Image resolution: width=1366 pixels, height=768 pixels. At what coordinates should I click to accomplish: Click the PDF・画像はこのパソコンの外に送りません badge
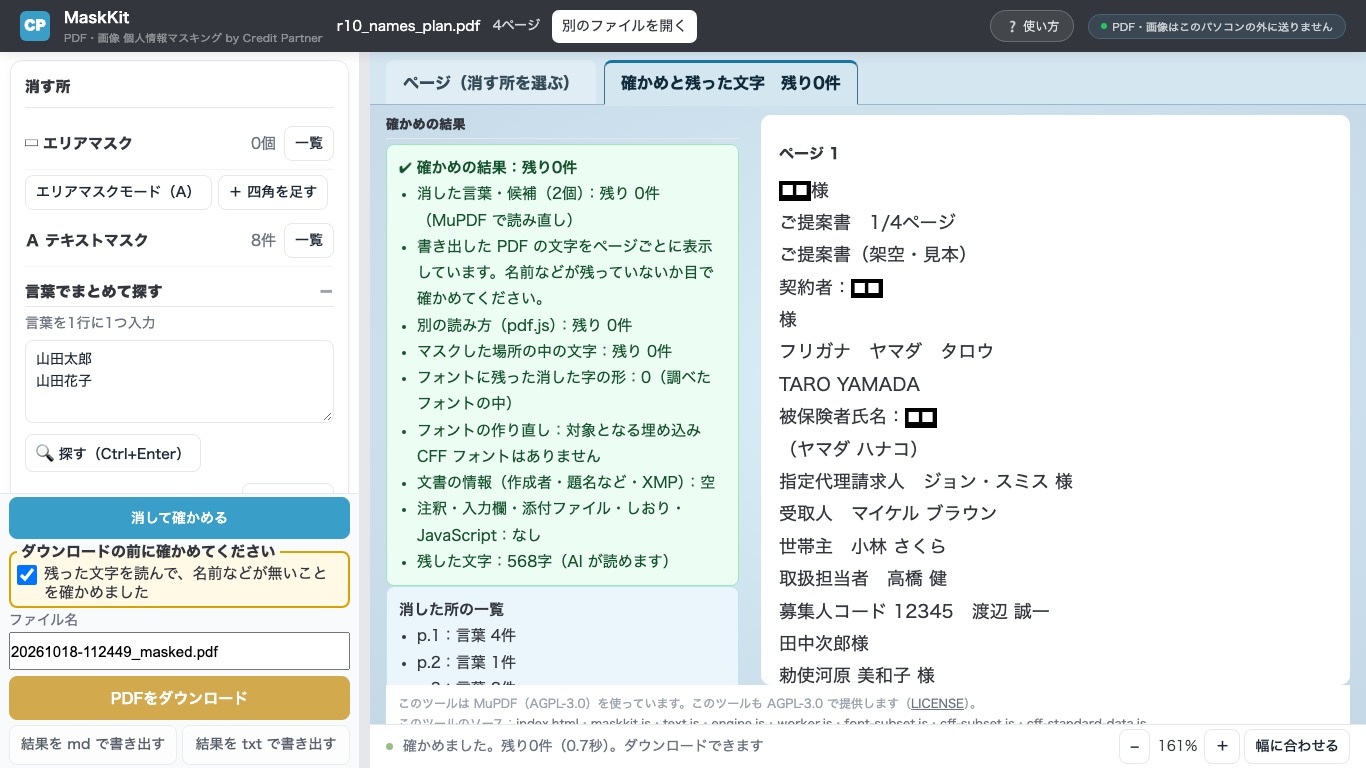pyautogui.click(x=1216, y=27)
